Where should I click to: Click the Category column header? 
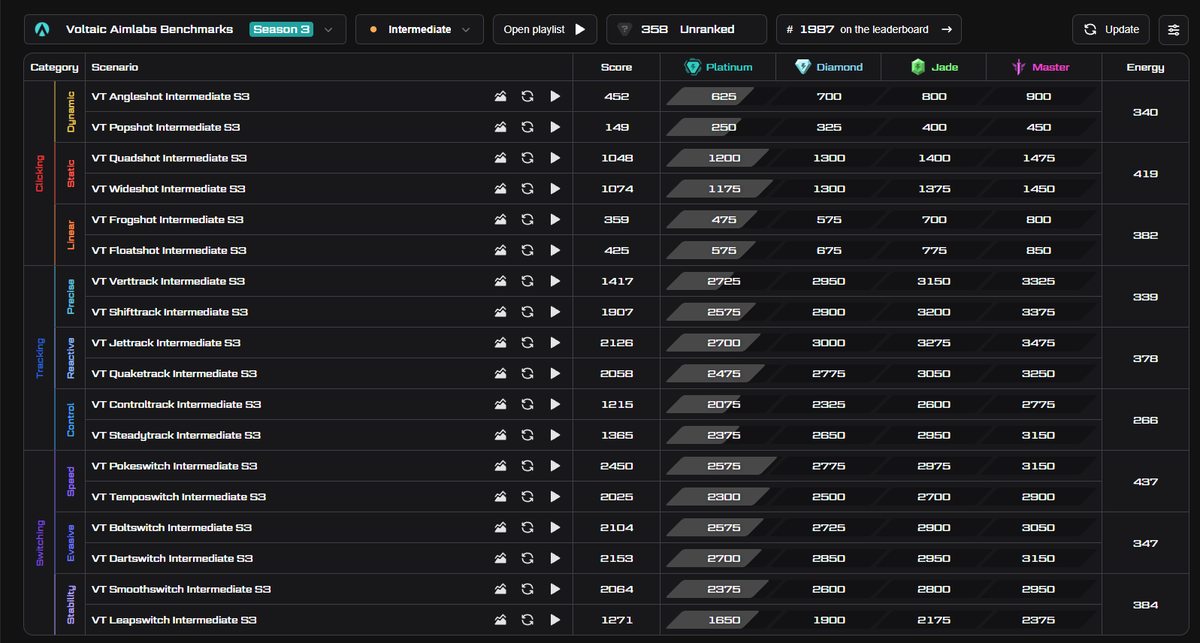point(54,67)
